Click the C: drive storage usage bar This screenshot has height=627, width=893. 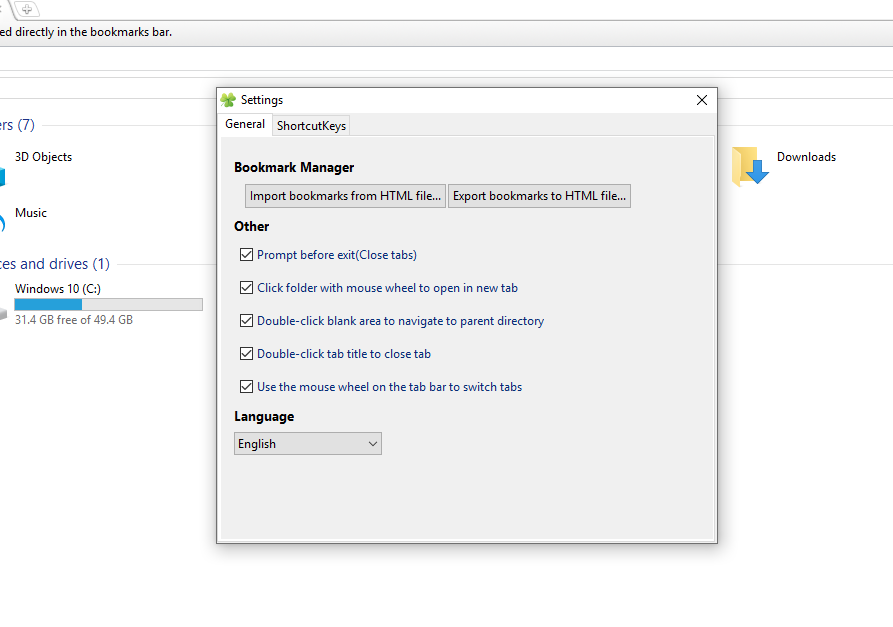point(108,304)
